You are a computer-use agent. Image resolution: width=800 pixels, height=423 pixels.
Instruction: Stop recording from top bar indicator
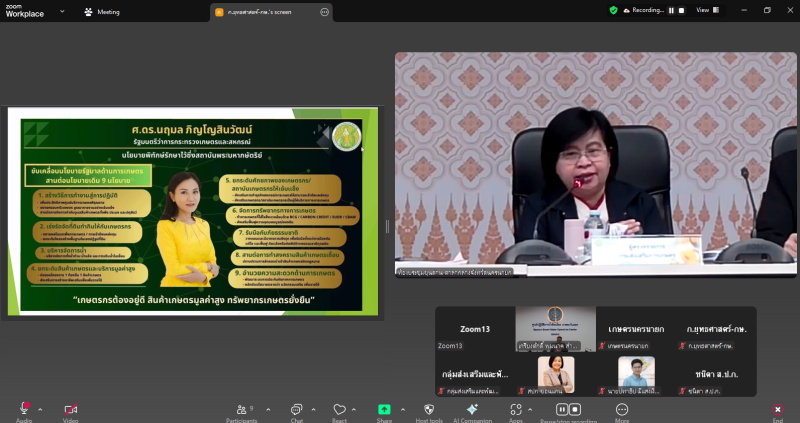[x=681, y=10]
